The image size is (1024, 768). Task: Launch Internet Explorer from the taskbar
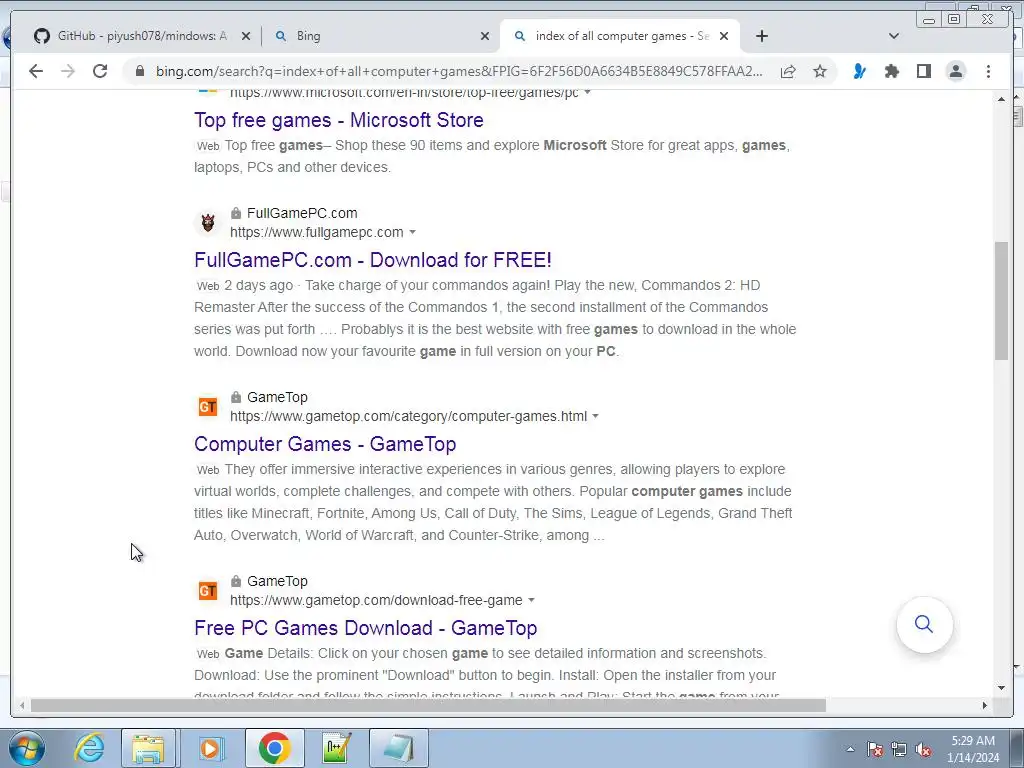coord(89,748)
